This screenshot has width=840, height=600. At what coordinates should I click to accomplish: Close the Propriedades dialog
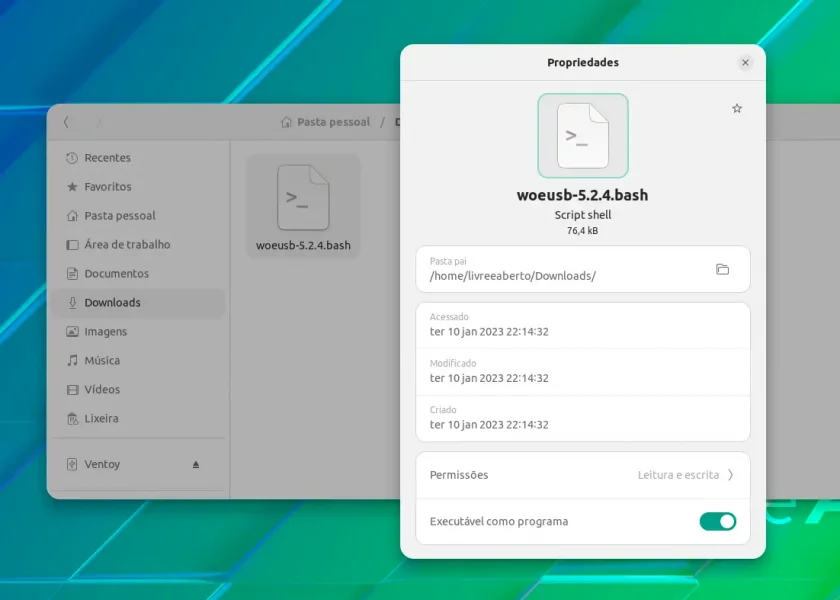coord(745,63)
